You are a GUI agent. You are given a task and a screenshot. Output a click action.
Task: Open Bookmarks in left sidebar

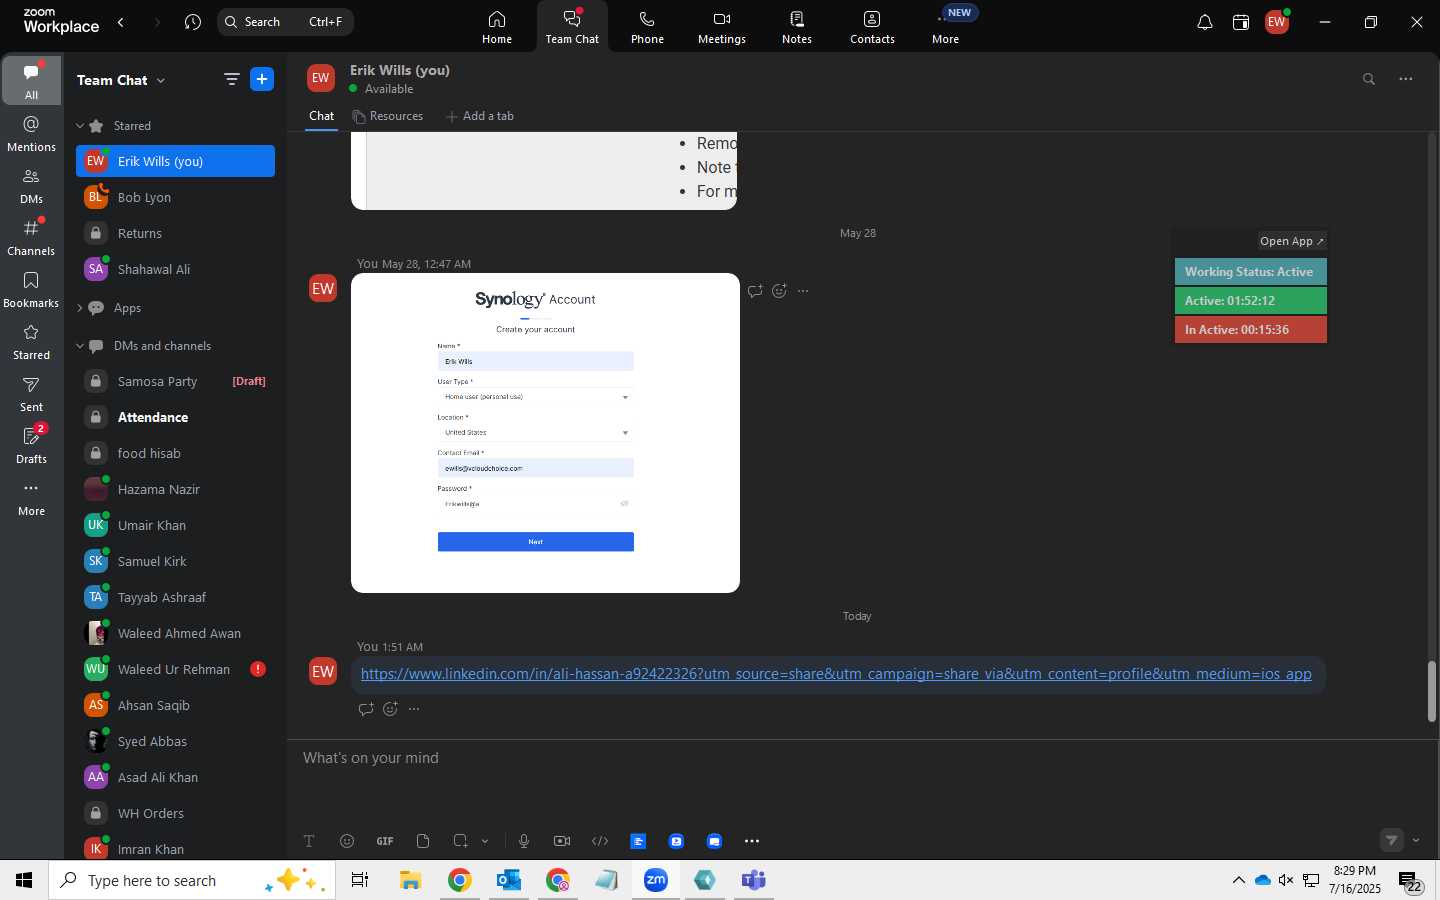point(31,289)
